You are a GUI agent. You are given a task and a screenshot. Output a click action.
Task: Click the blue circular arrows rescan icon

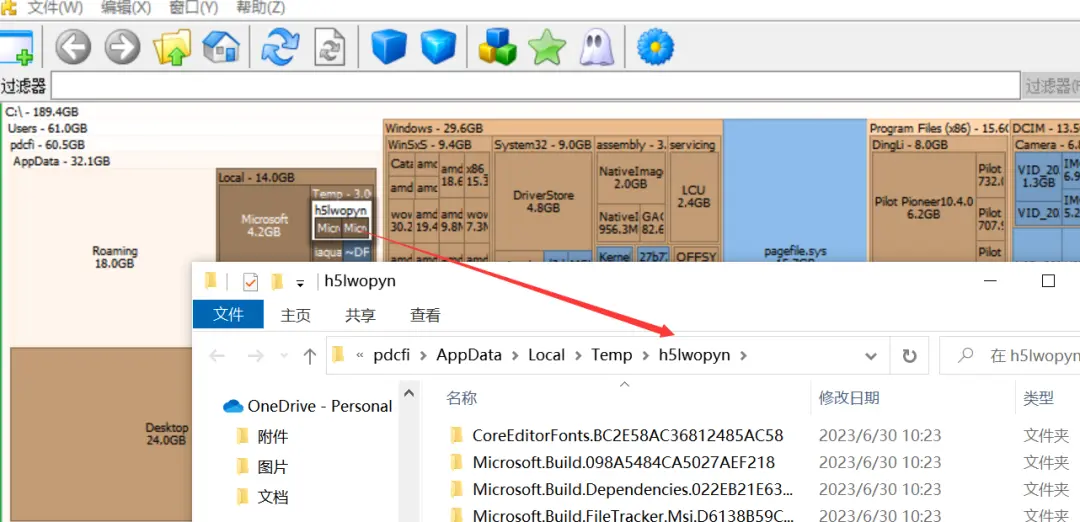(280, 47)
